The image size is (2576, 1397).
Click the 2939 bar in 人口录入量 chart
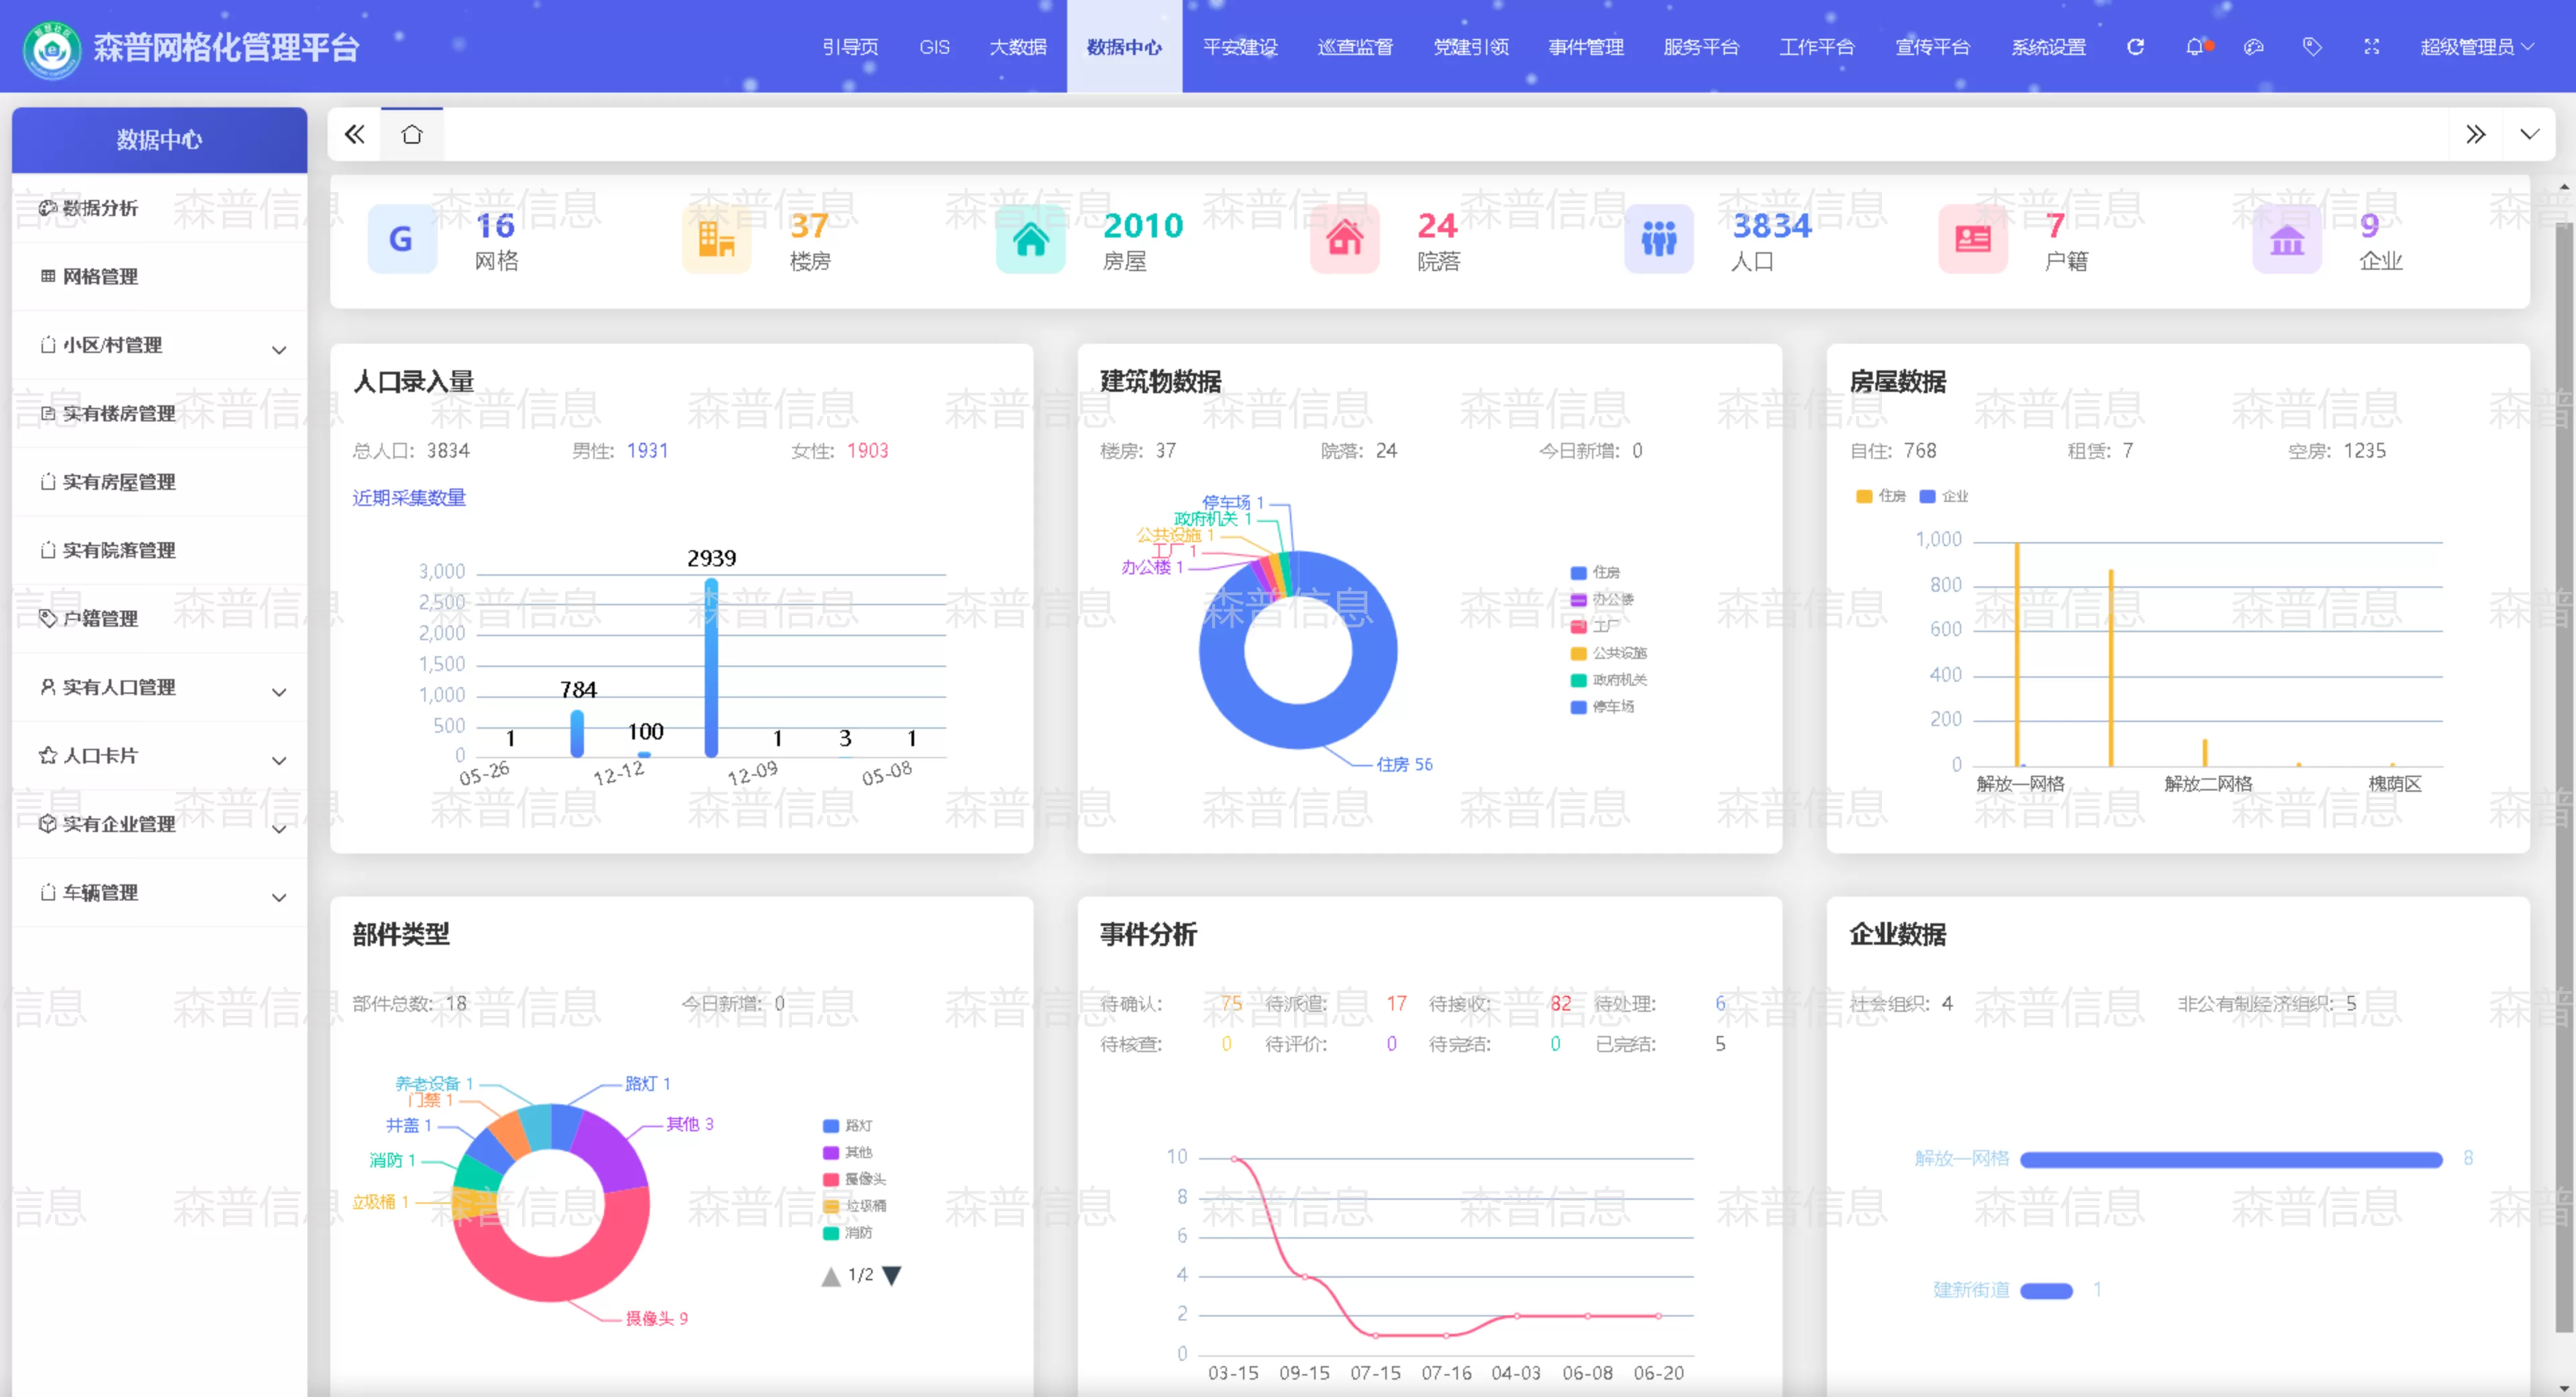coord(711,667)
